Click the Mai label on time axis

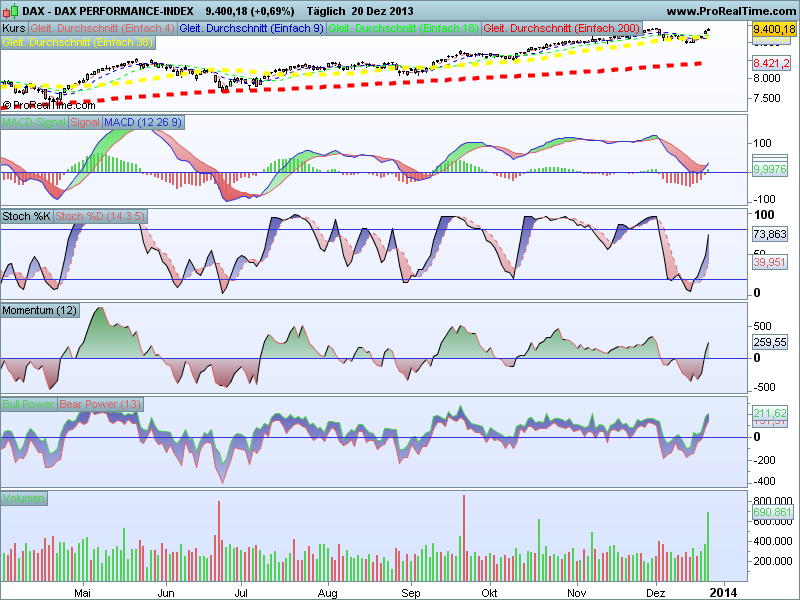[82, 593]
